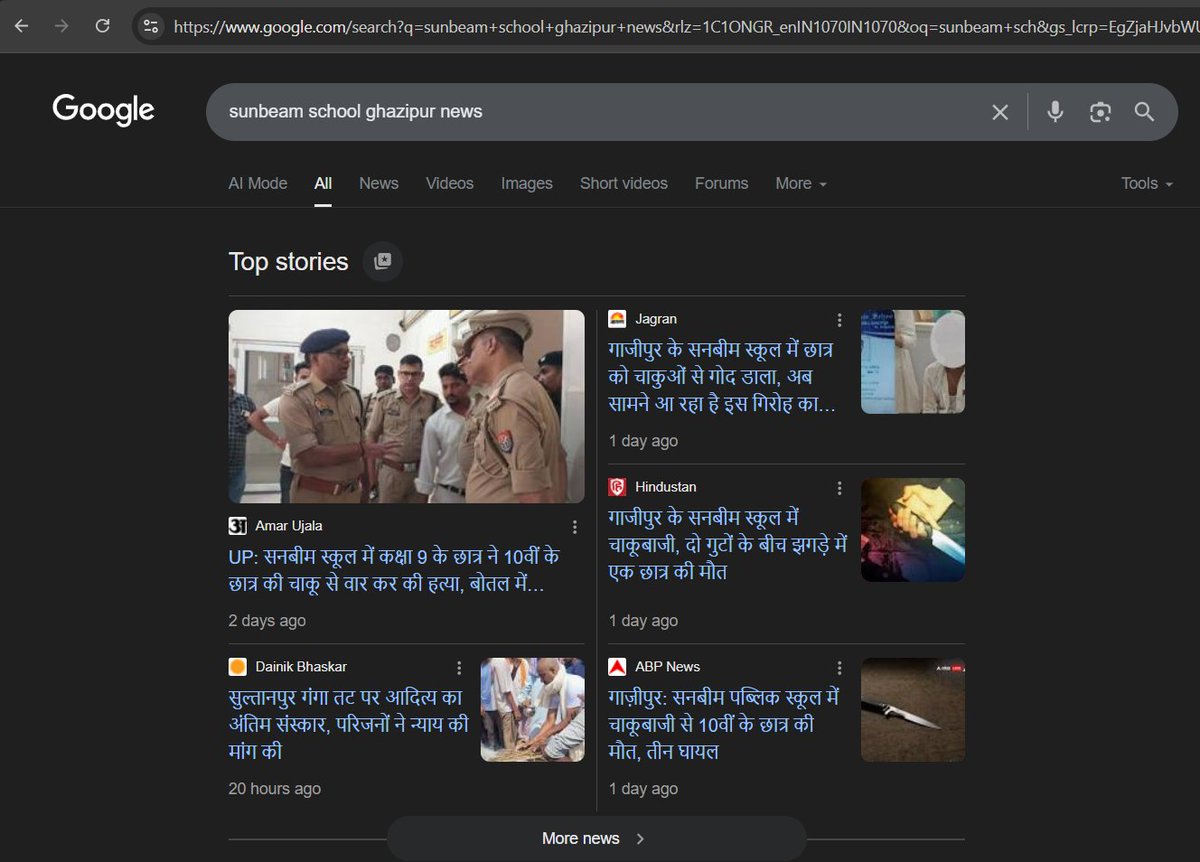Click the Hindustan source name
The height and width of the screenshot is (862, 1200).
(x=666, y=487)
